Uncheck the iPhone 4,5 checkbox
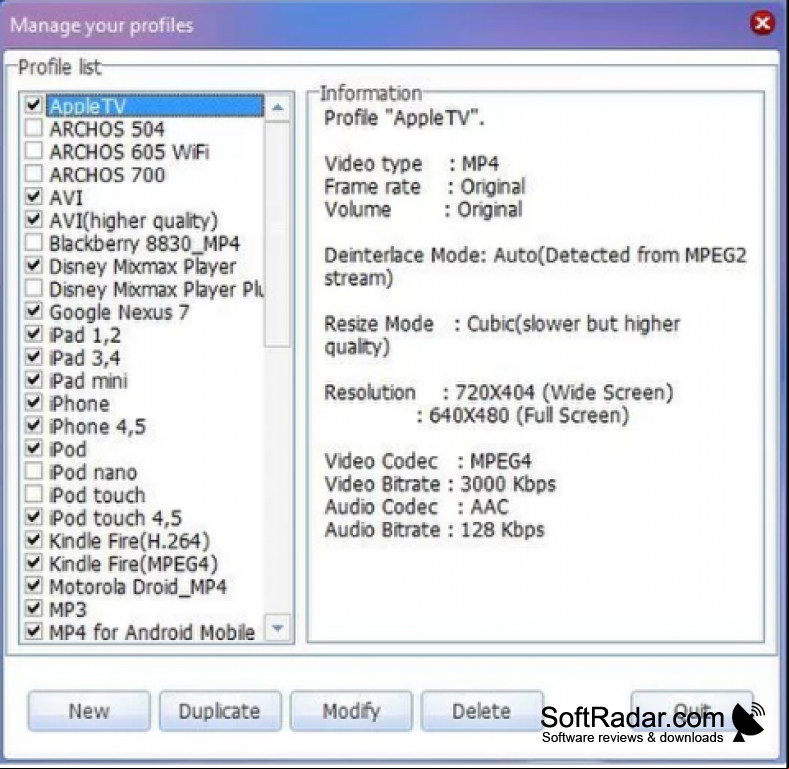The height and width of the screenshot is (769, 789). click(33, 426)
